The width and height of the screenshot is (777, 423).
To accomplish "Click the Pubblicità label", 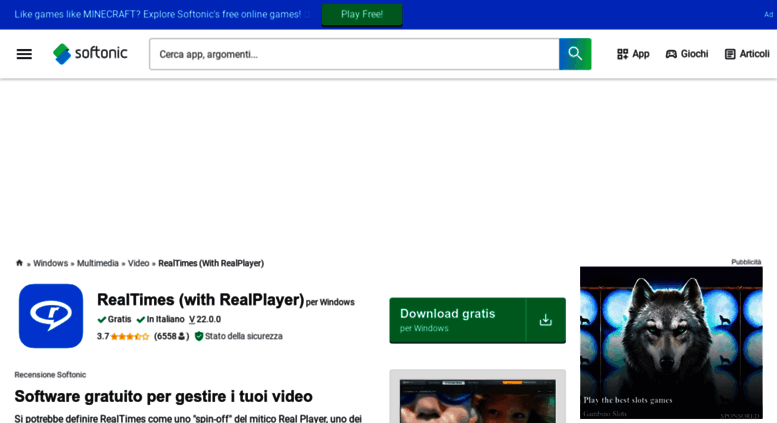I will [746, 262].
